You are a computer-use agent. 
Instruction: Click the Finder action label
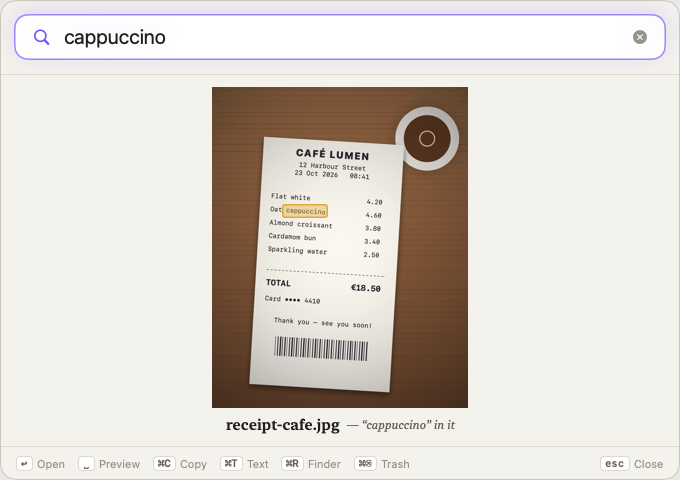pos(324,464)
